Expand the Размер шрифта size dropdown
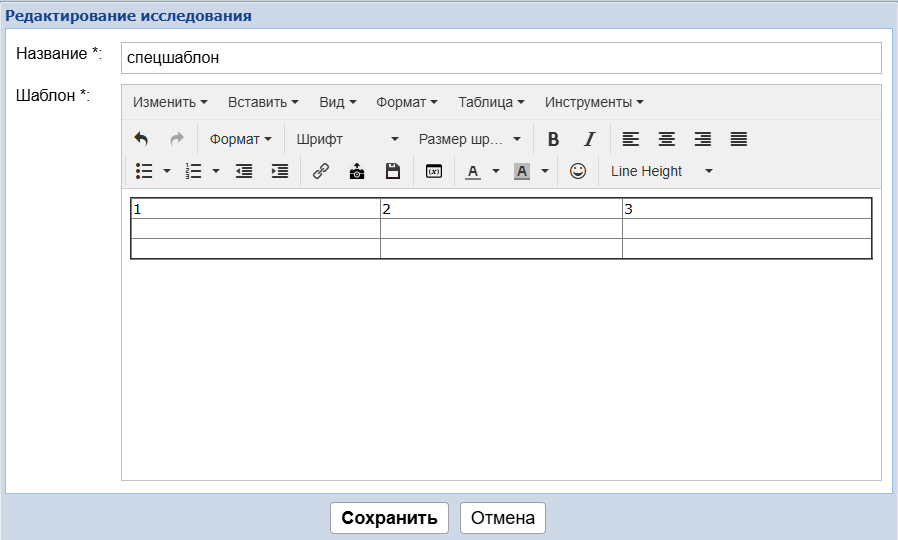 [x=469, y=139]
